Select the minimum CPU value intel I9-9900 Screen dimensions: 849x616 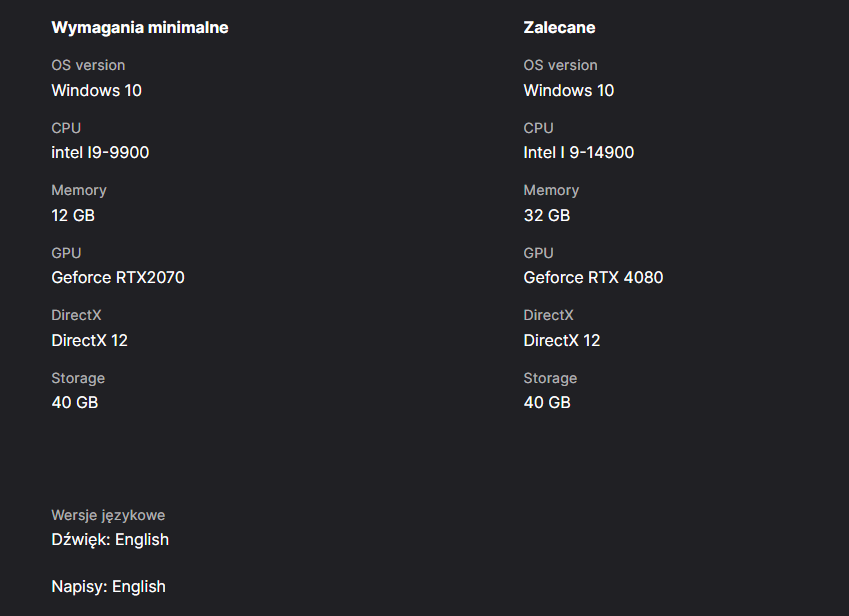click(100, 153)
